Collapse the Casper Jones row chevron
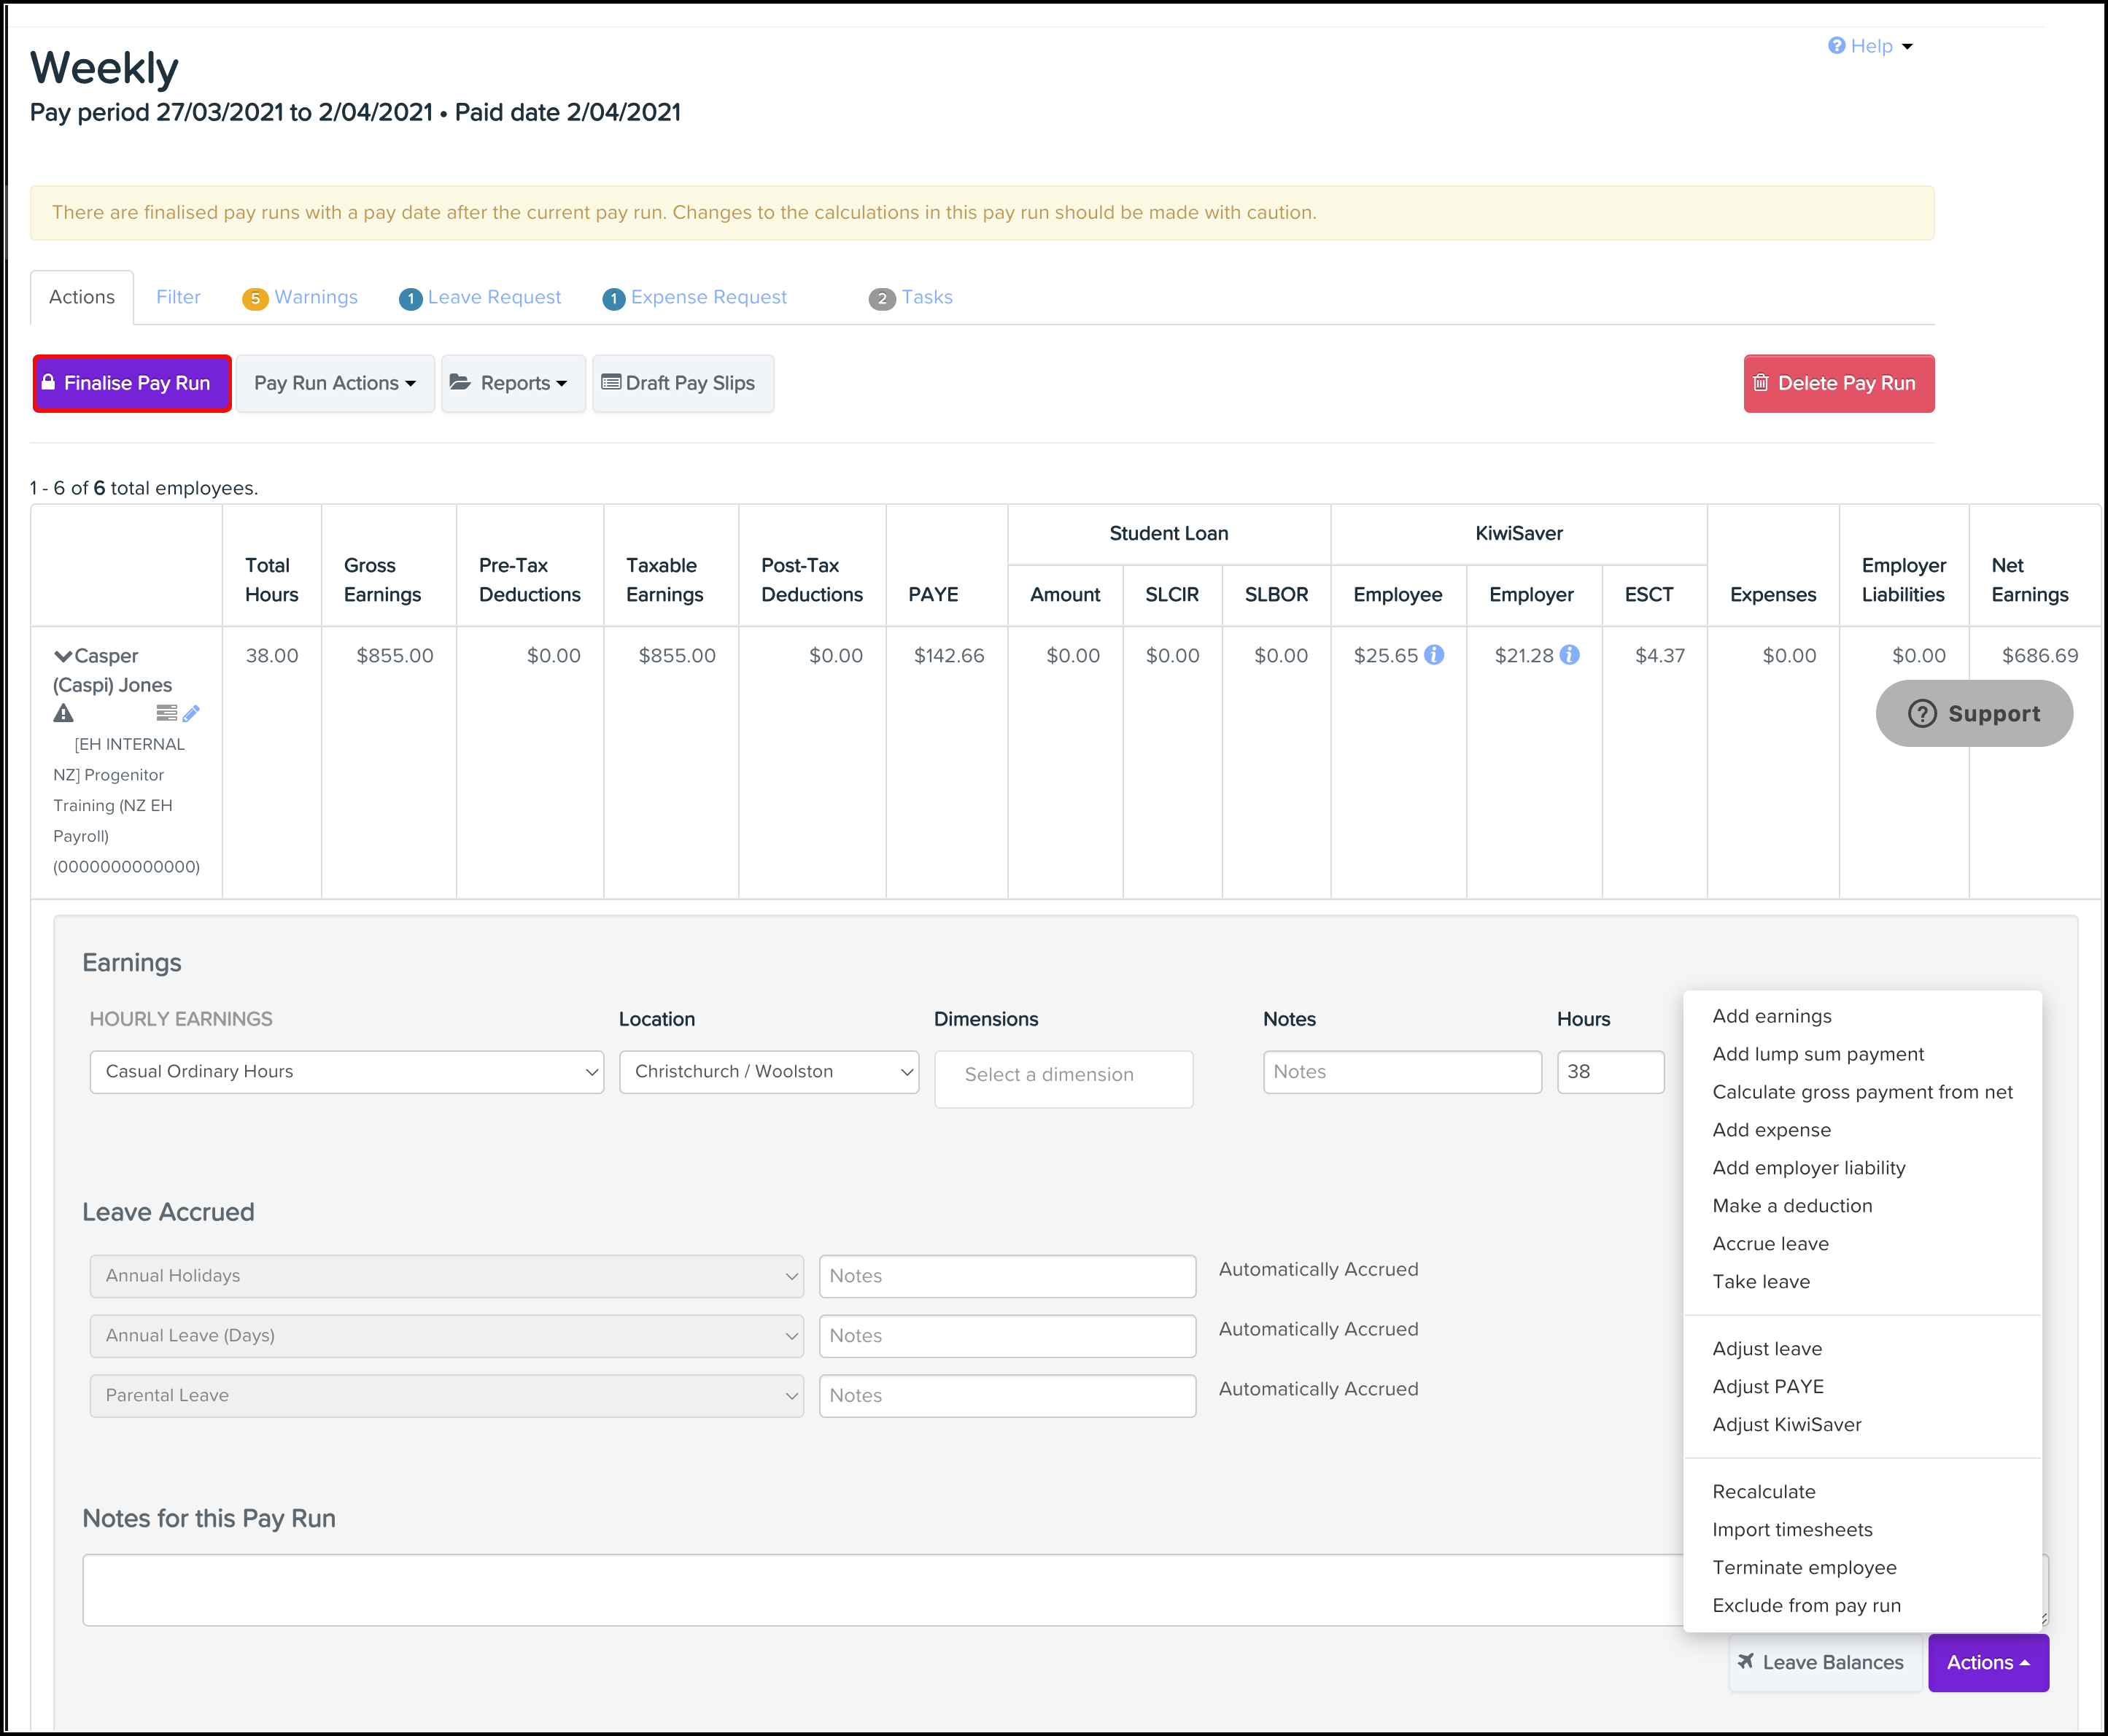2108x1736 pixels. point(63,657)
